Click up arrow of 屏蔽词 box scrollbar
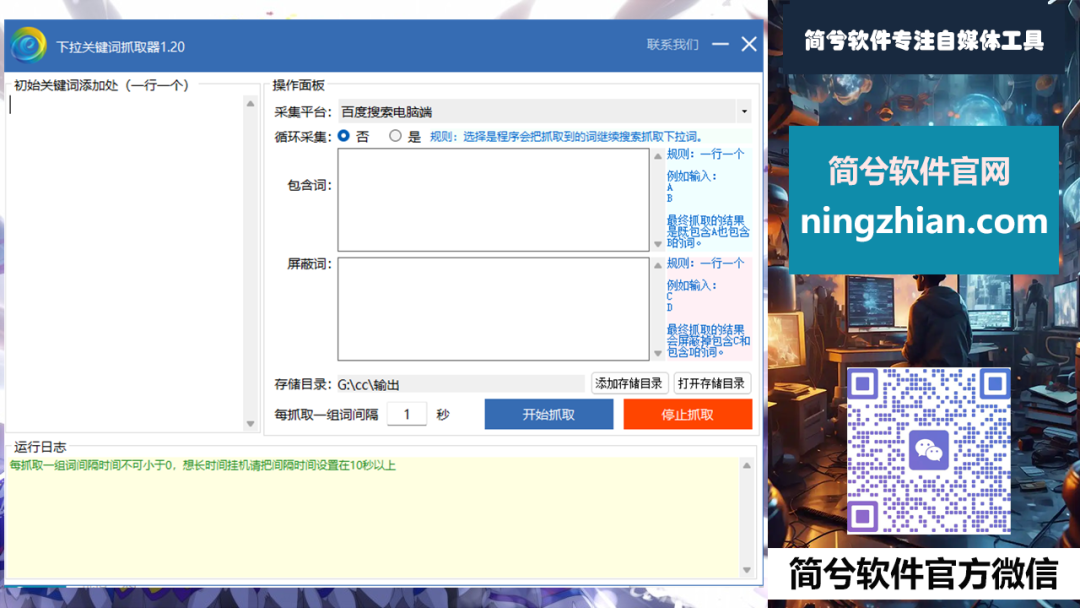The image size is (1080, 608). [x=657, y=265]
